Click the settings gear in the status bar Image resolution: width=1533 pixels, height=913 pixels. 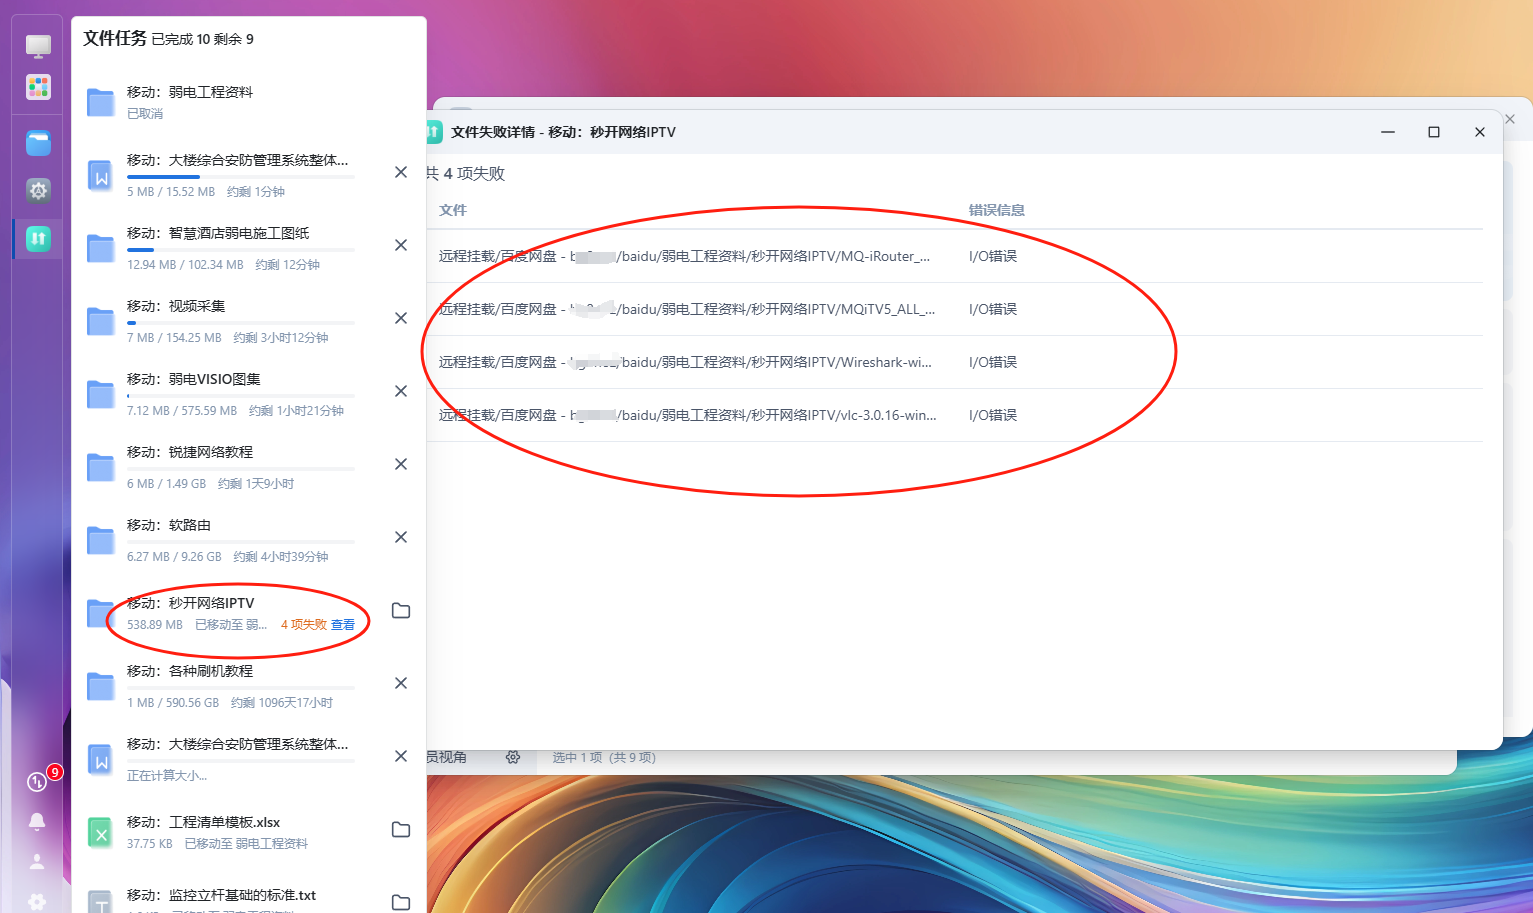click(x=513, y=758)
